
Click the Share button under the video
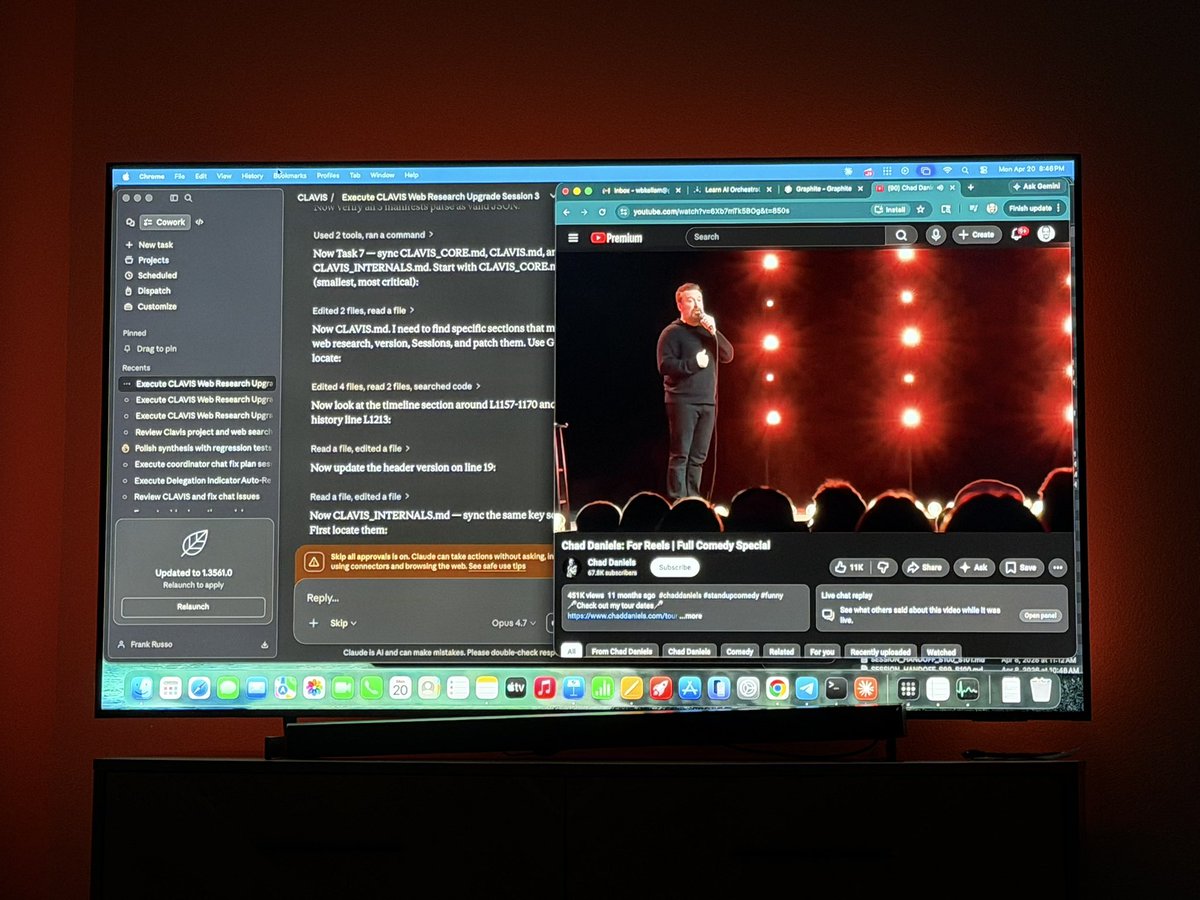pos(925,567)
